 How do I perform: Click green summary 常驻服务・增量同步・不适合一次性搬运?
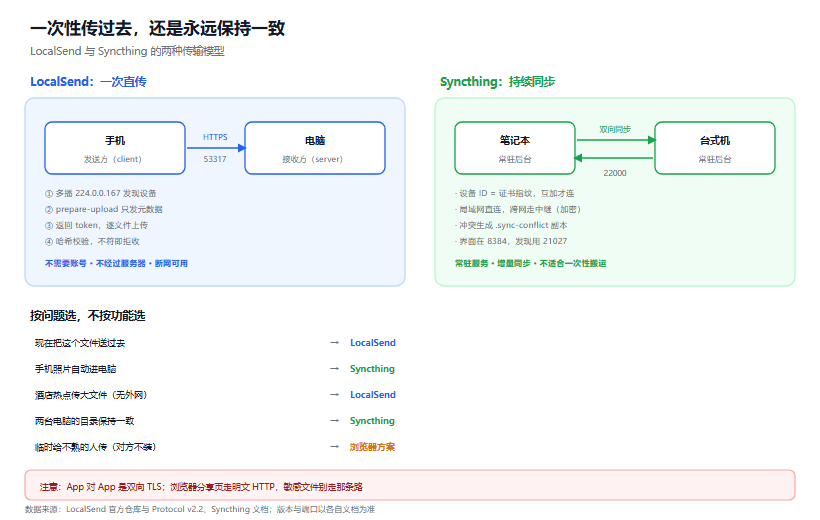coord(530,264)
